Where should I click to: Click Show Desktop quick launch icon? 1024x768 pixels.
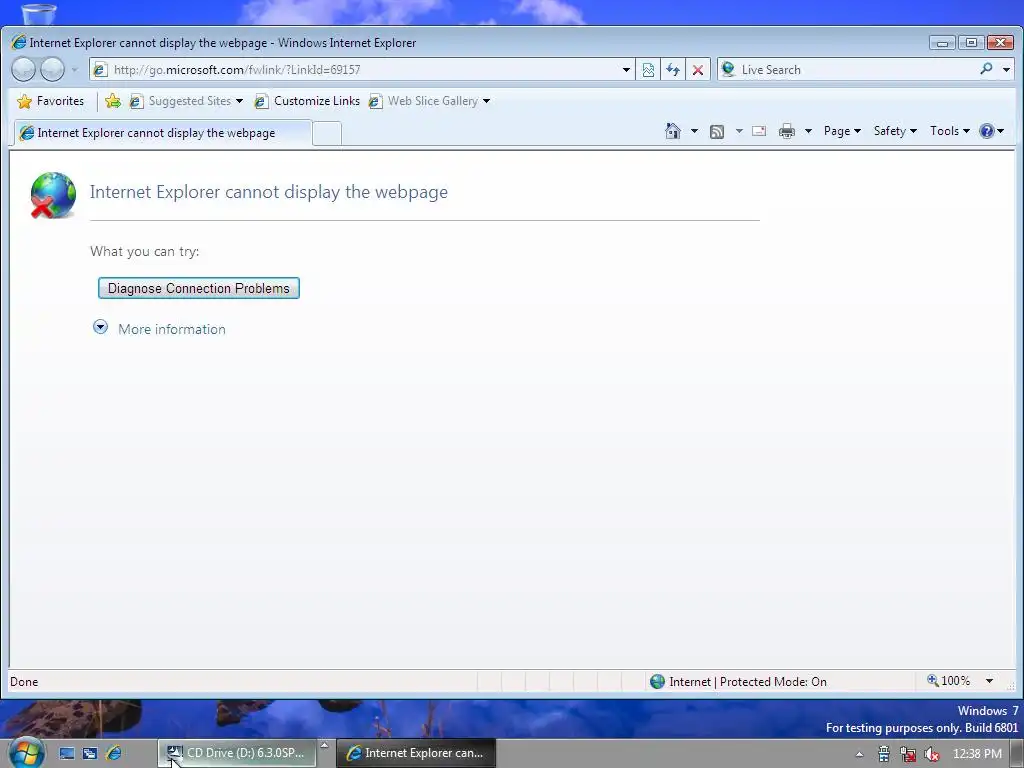pos(67,753)
